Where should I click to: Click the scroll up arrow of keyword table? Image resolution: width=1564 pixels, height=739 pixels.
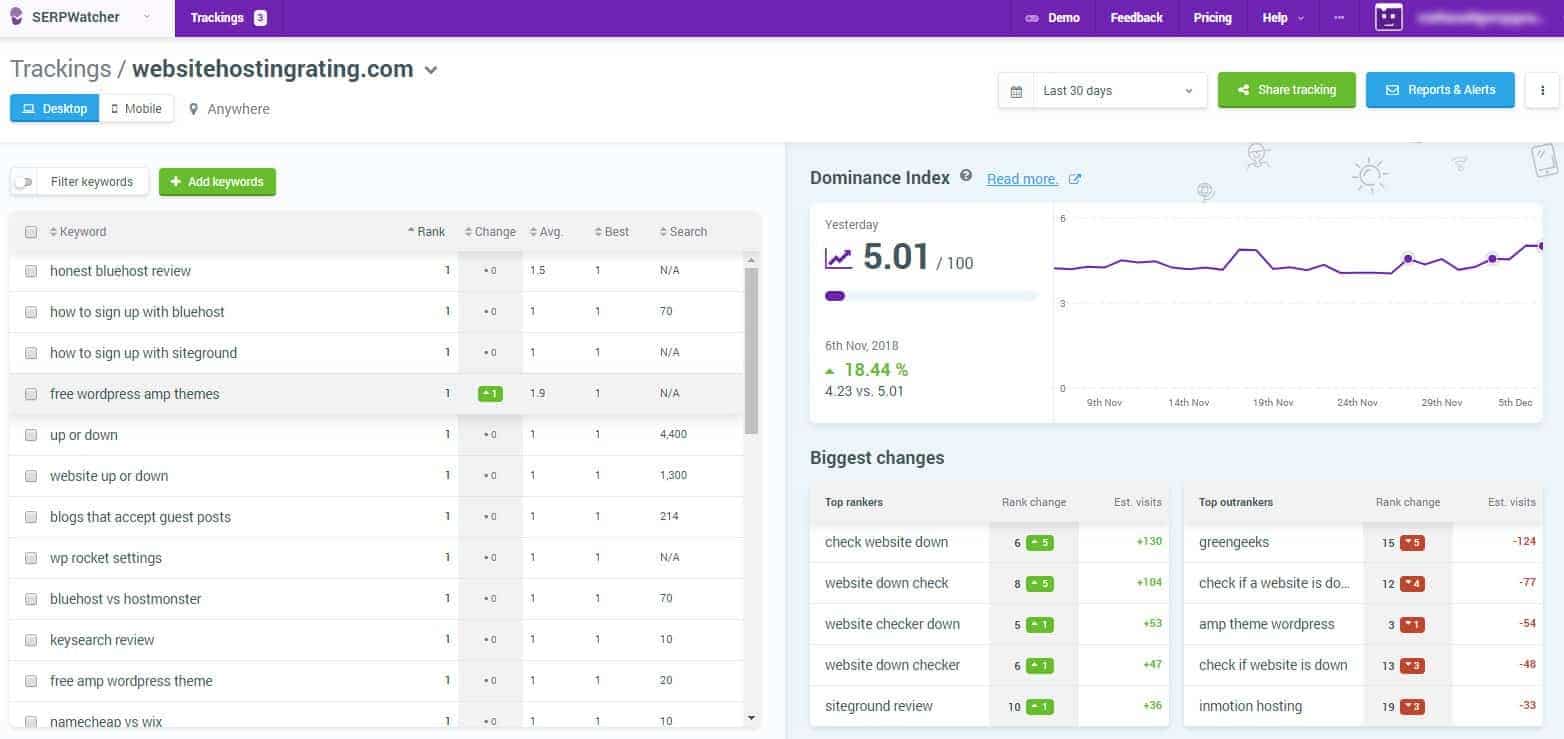pos(751,260)
